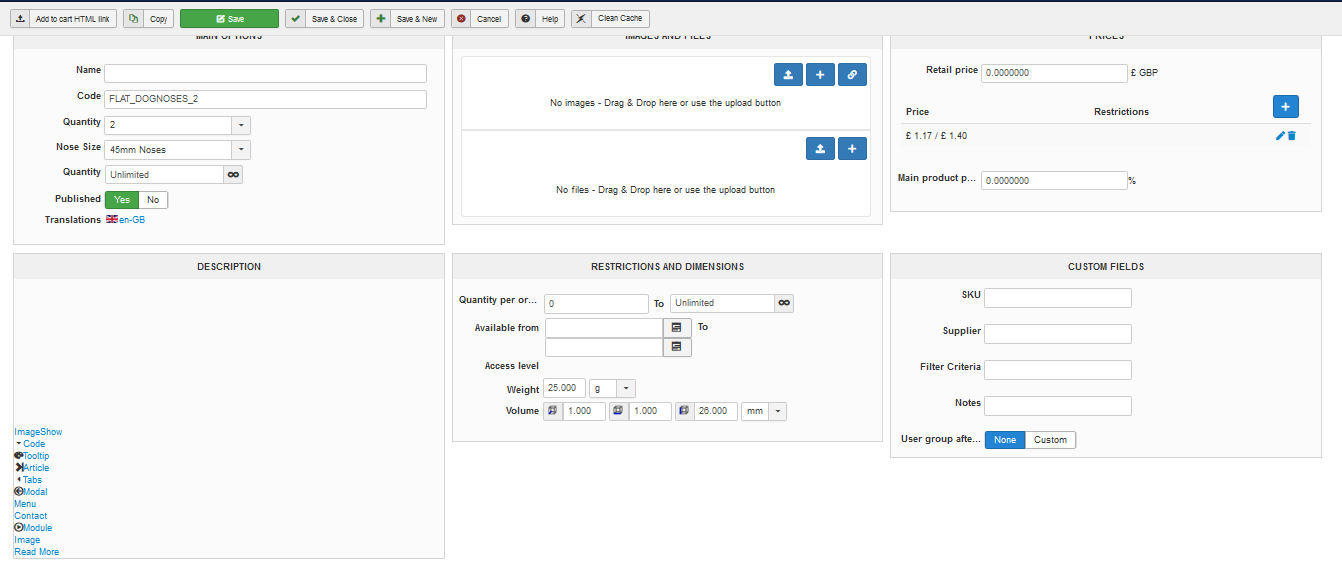Open the Quantity dropdown showing 2
Screen dimensions: 1342x570
177,125
